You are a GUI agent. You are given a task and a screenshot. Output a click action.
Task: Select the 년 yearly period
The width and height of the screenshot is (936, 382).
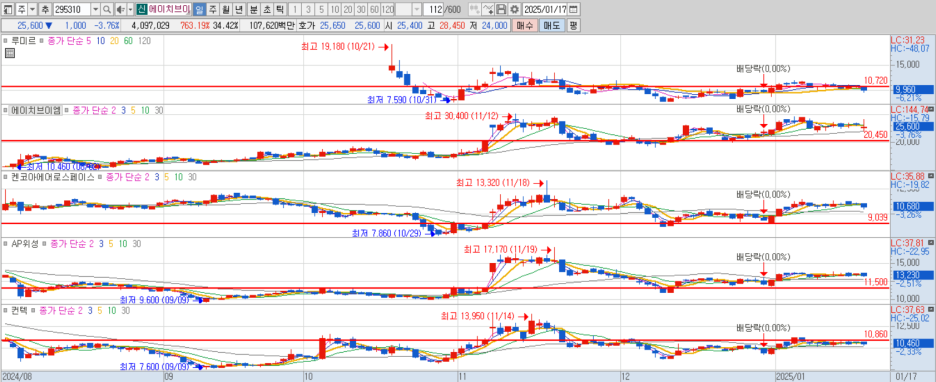[239, 10]
